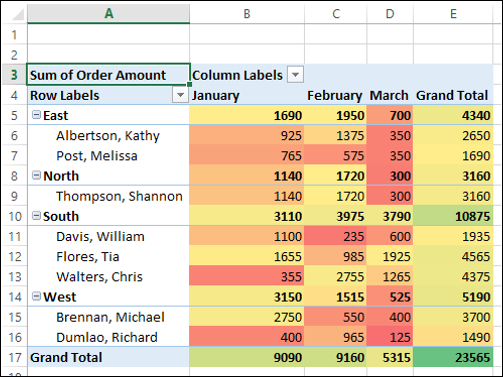The width and height of the screenshot is (503, 377).
Task: Select row 17 header
Action: [x=14, y=357]
